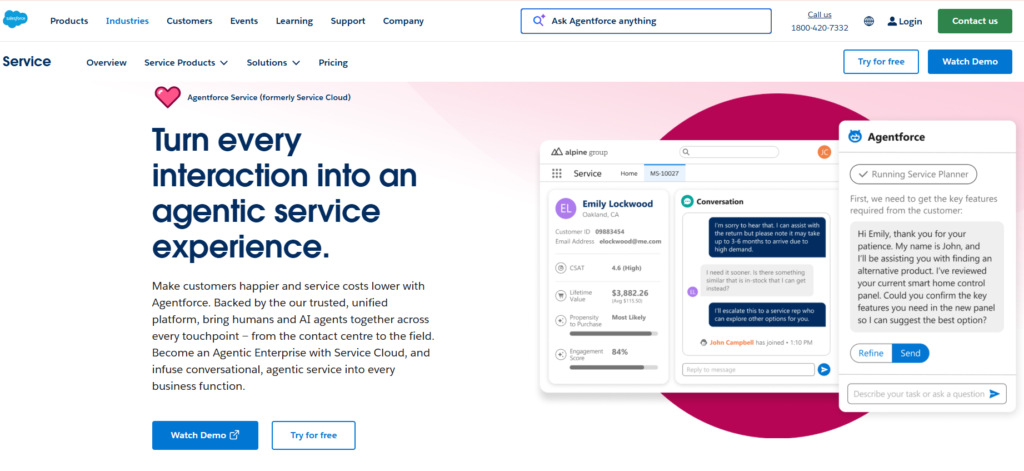Open the Events menu
This screenshot has width=1024, height=471.
244,21
